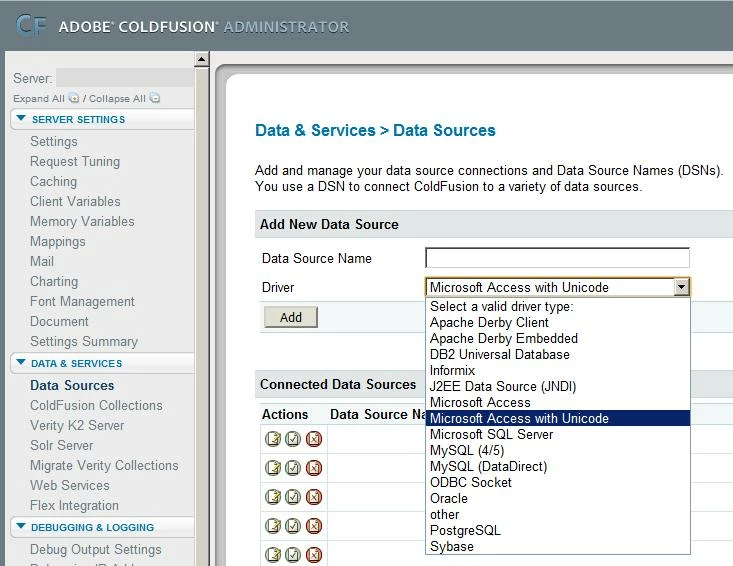733x566 pixels.
Task: Choose Microsoft SQL Server driver
Action: pyautogui.click(x=558, y=434)
